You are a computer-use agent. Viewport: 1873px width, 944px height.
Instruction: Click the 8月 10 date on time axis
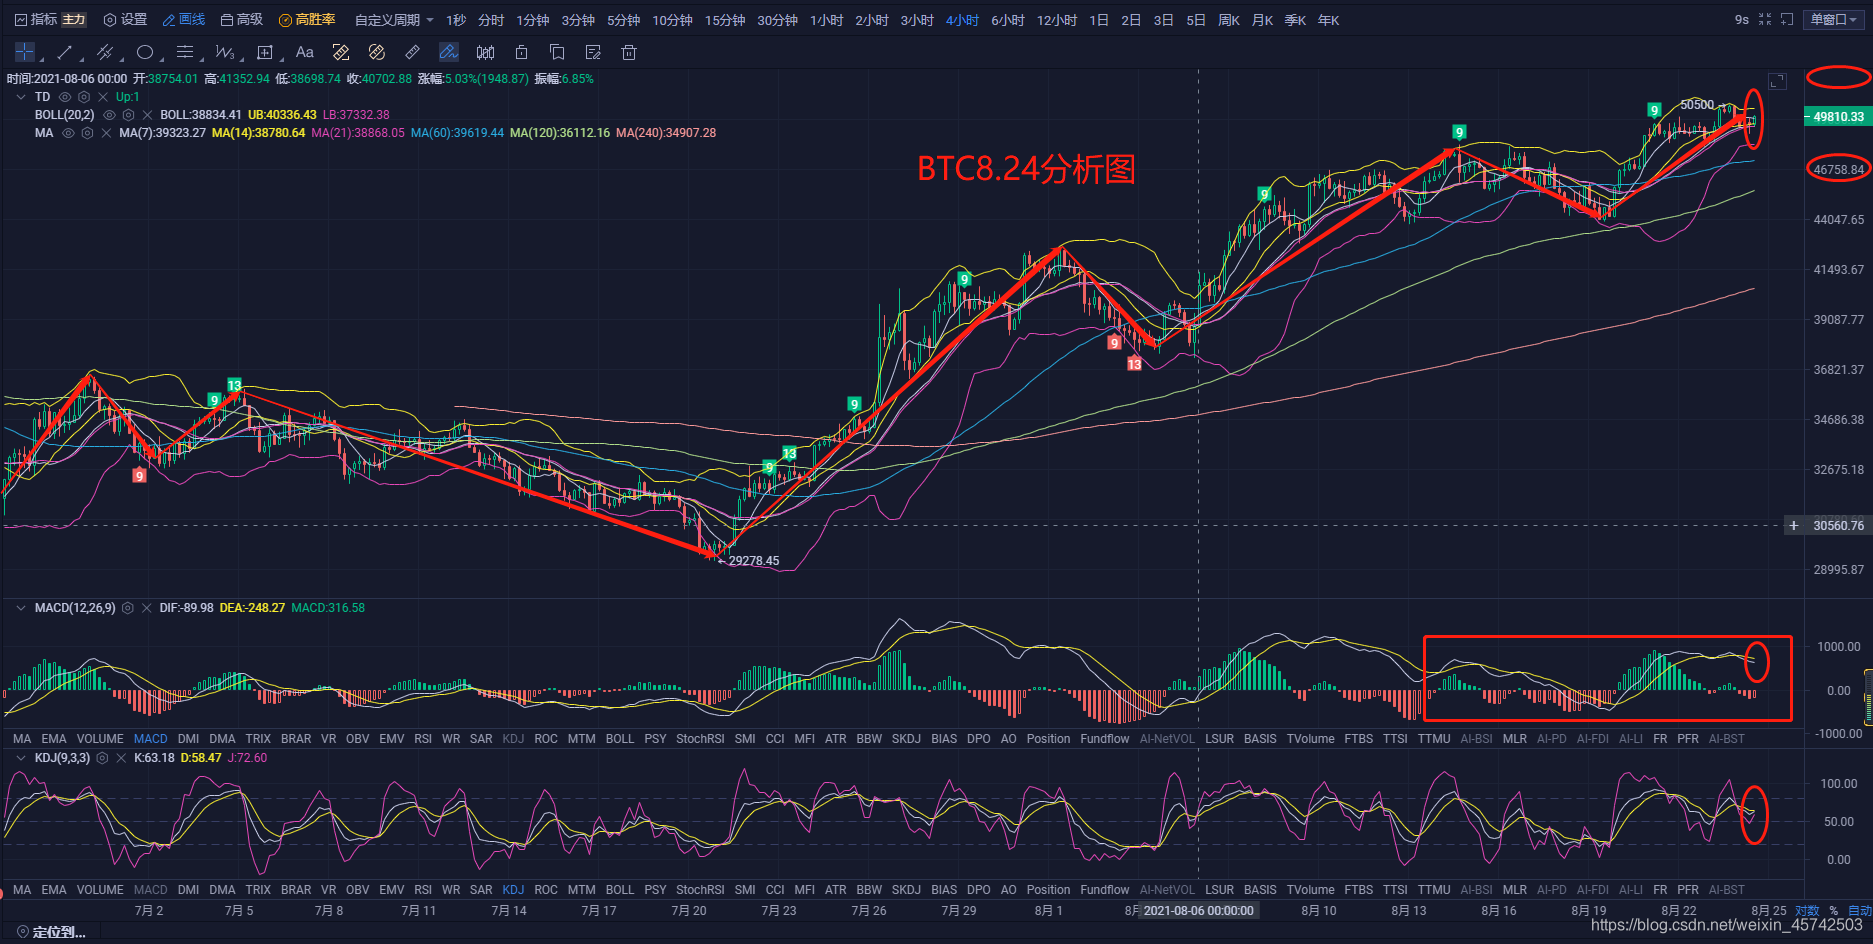[1319, 911]
